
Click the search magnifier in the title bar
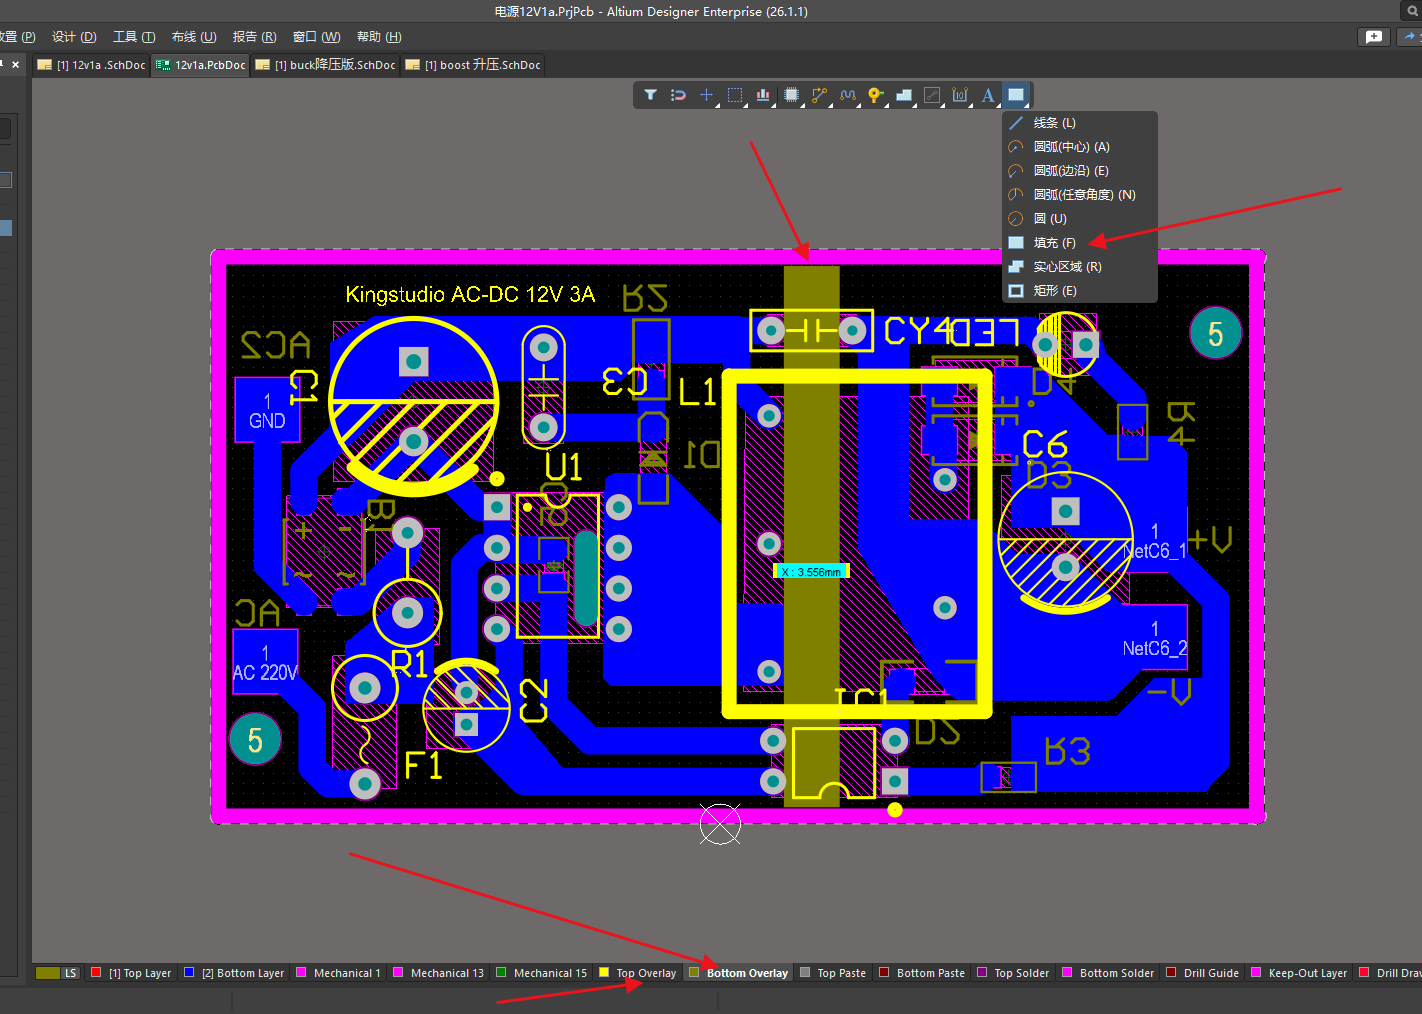tap(1413, 11)
